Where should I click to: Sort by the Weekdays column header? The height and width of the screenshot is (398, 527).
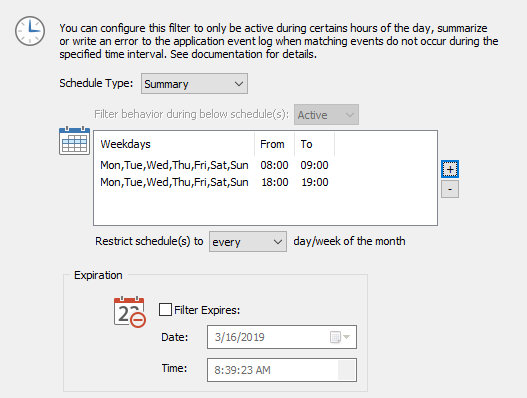click(x=174, y=144)
